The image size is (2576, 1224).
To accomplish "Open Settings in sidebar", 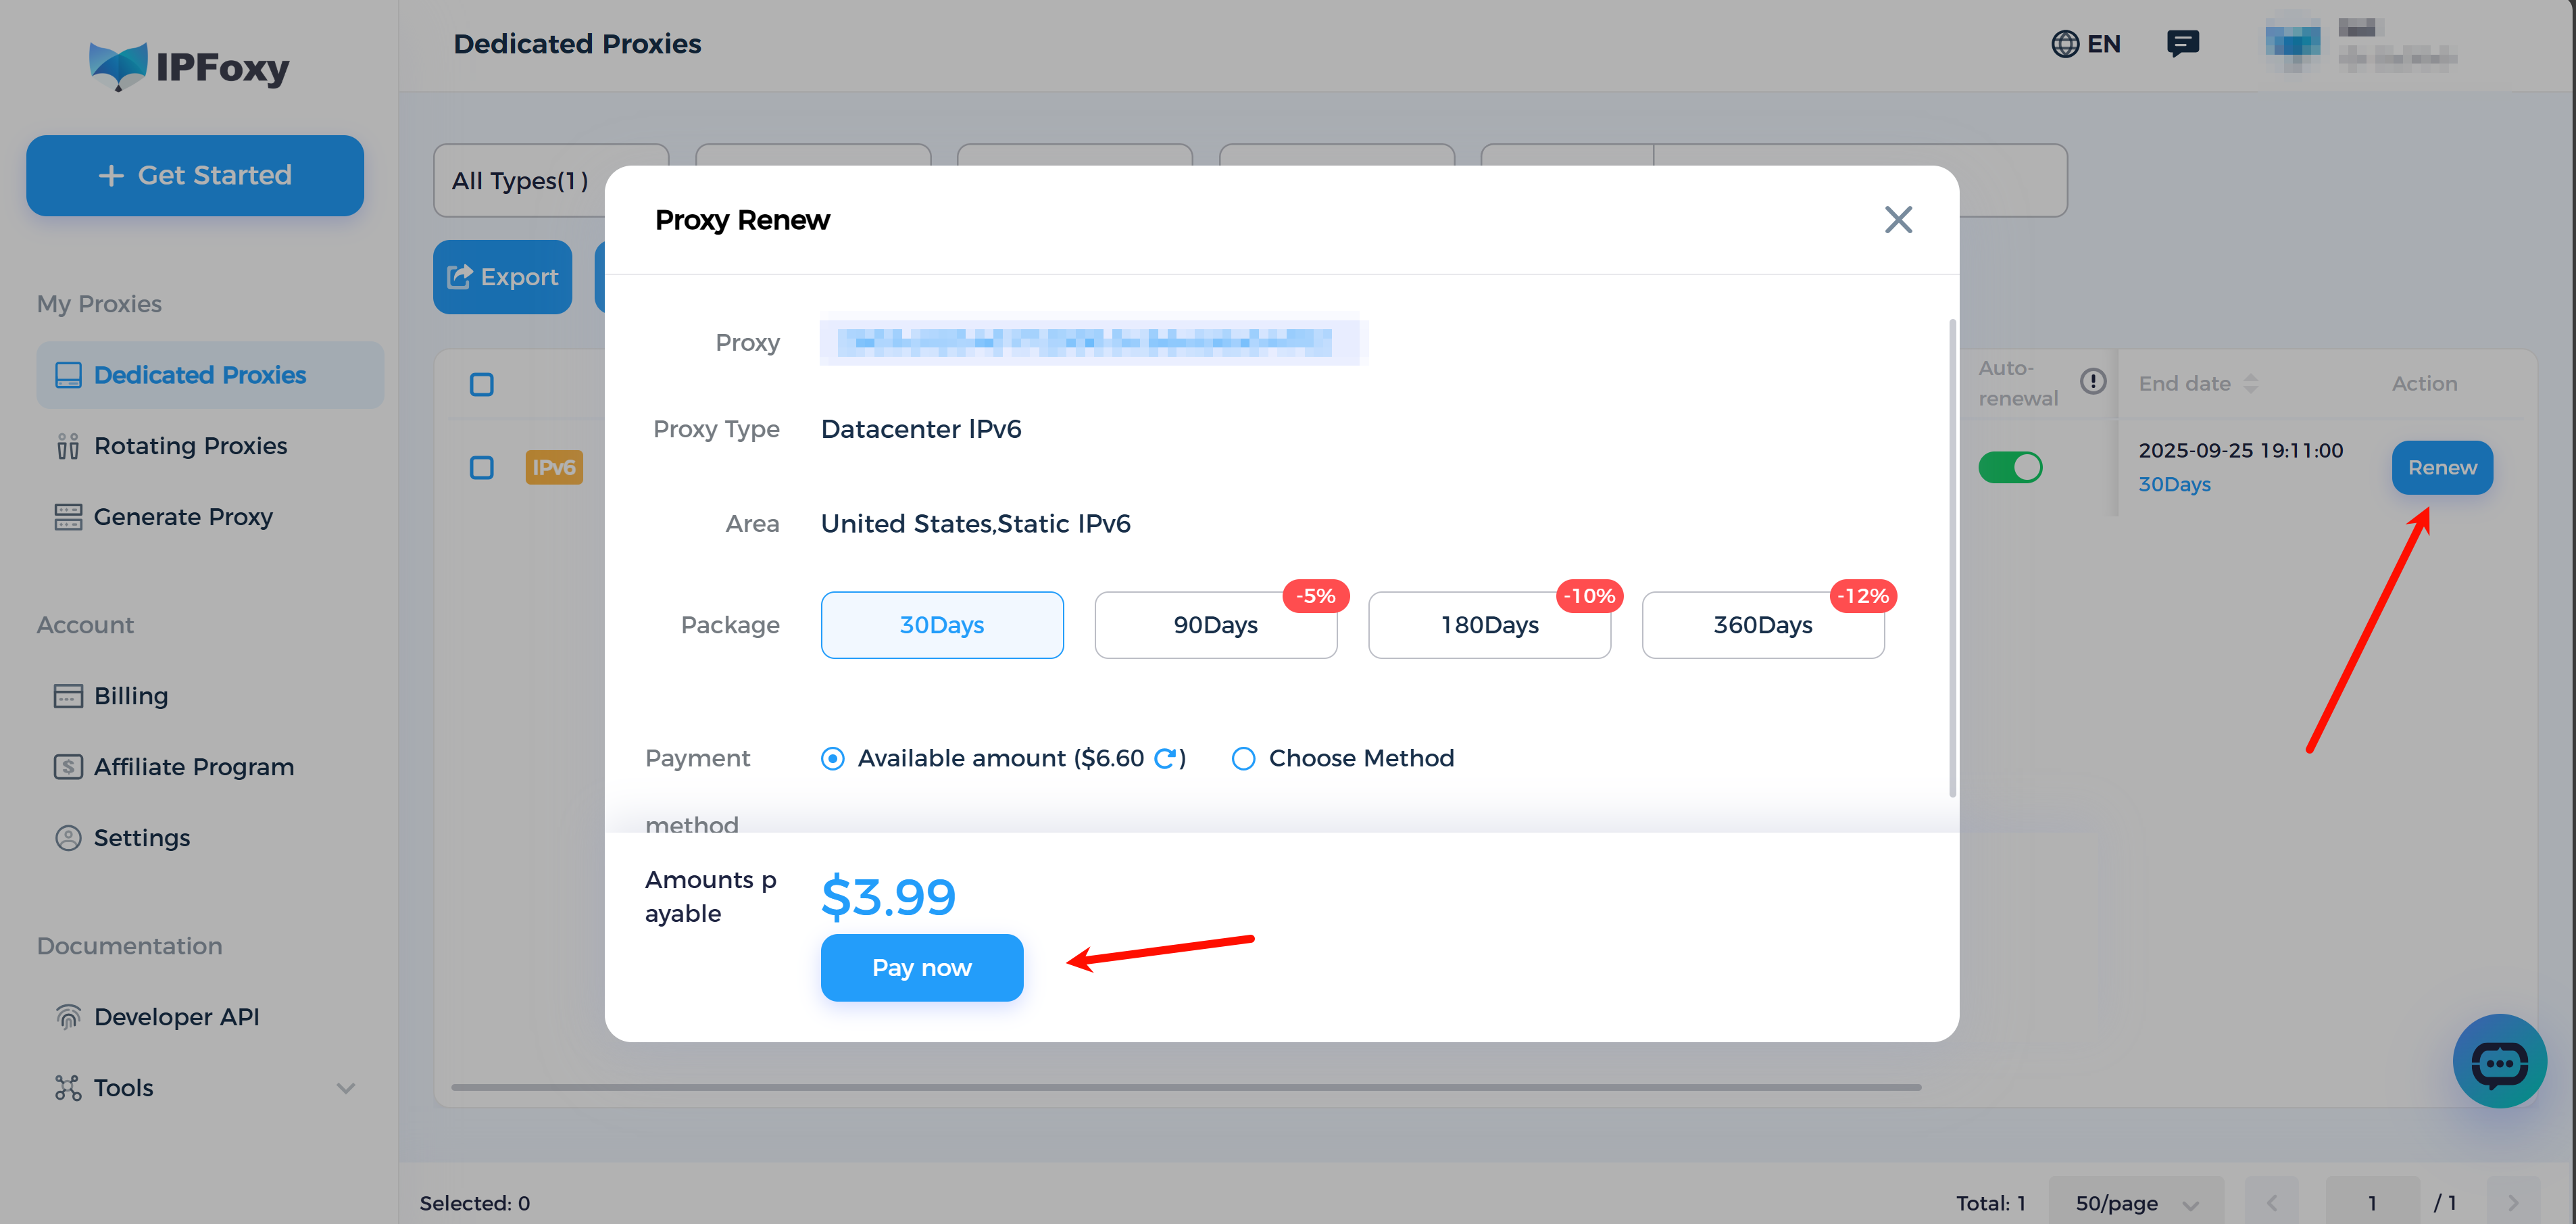I will point(142,838).
